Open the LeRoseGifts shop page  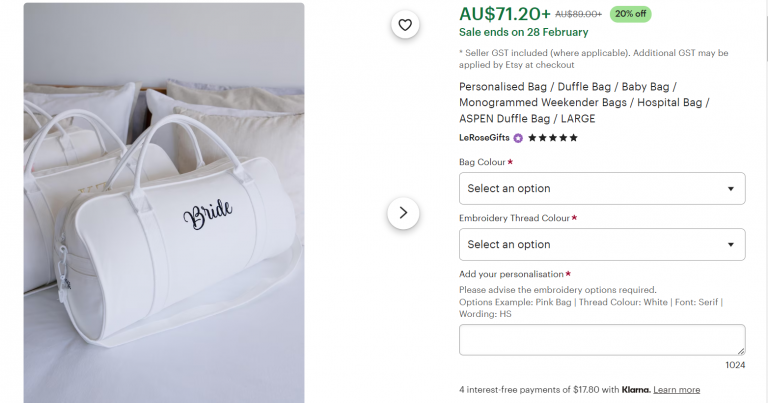pyautogui.click(x=484, y=138)
